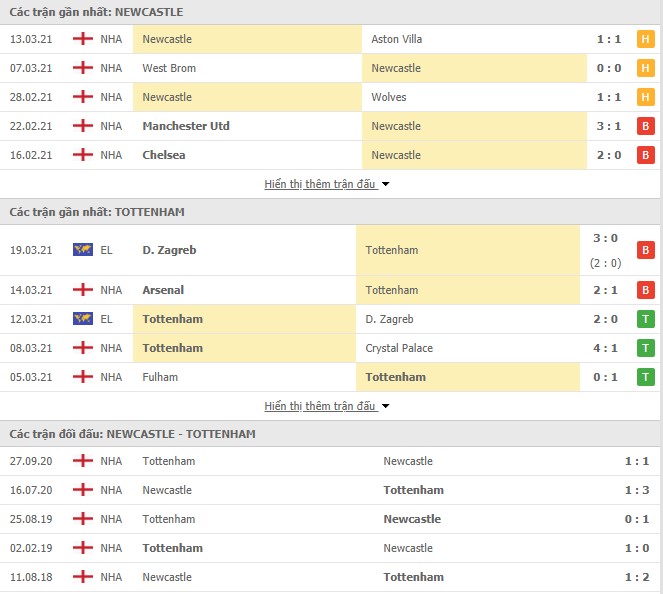663x594 pixels.
Task: Click the Europa League flag icon on 19.03.21 row
Action: [83, 250]
